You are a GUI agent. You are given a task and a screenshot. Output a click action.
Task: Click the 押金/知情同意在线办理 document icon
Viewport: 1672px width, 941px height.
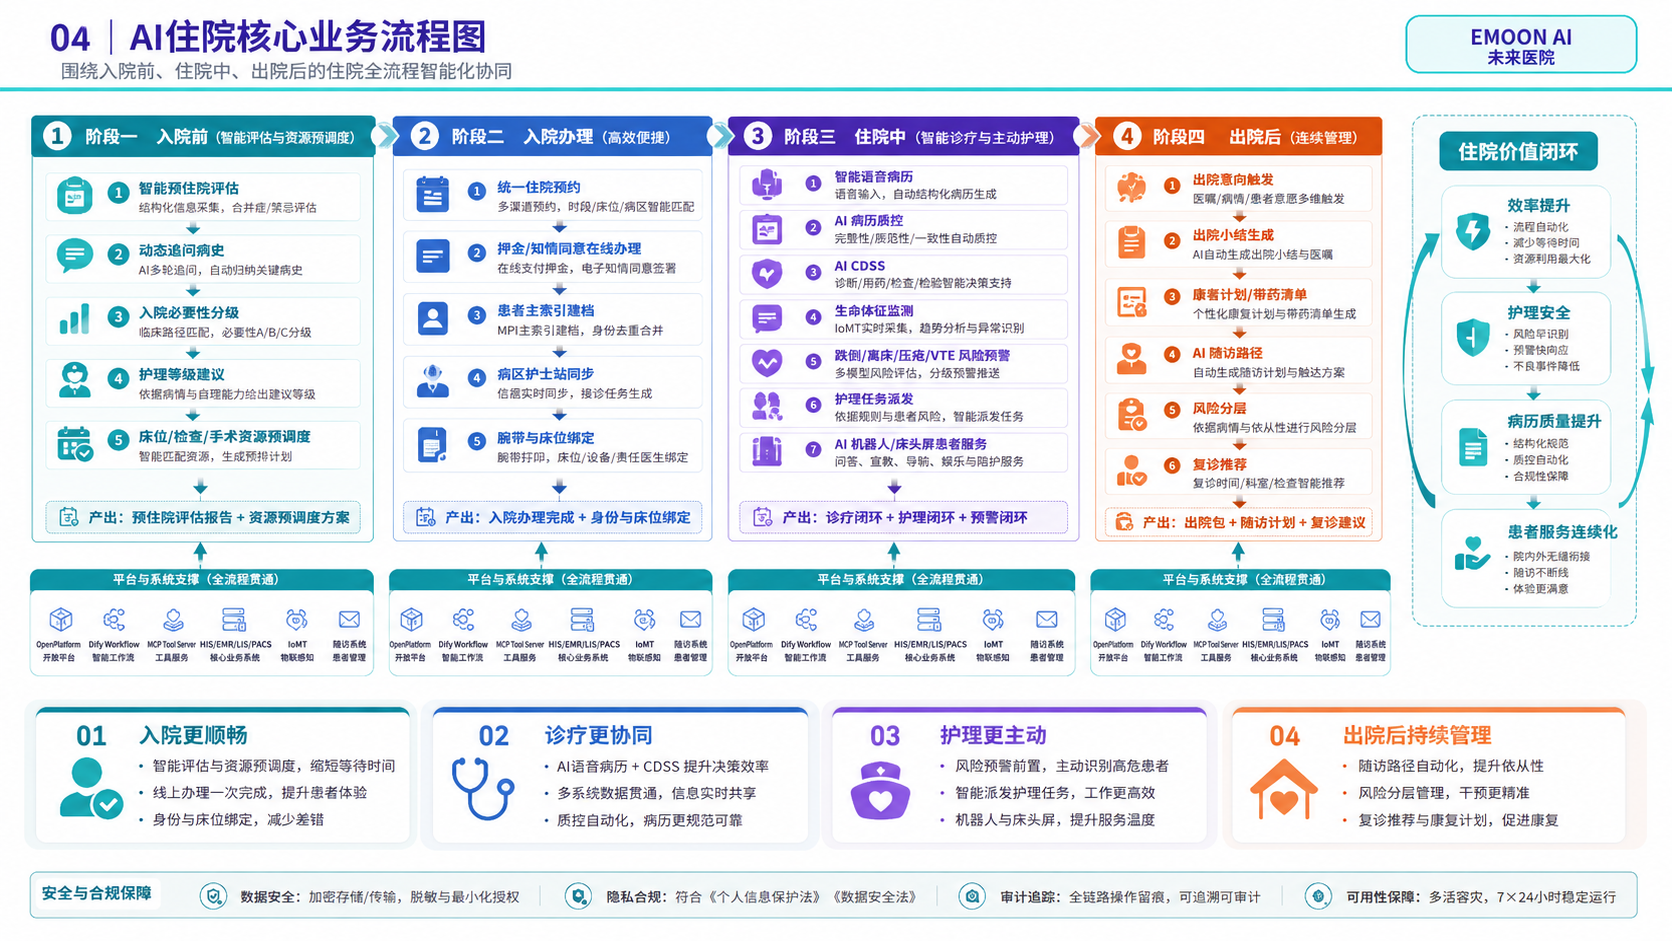tap(432, 257)
